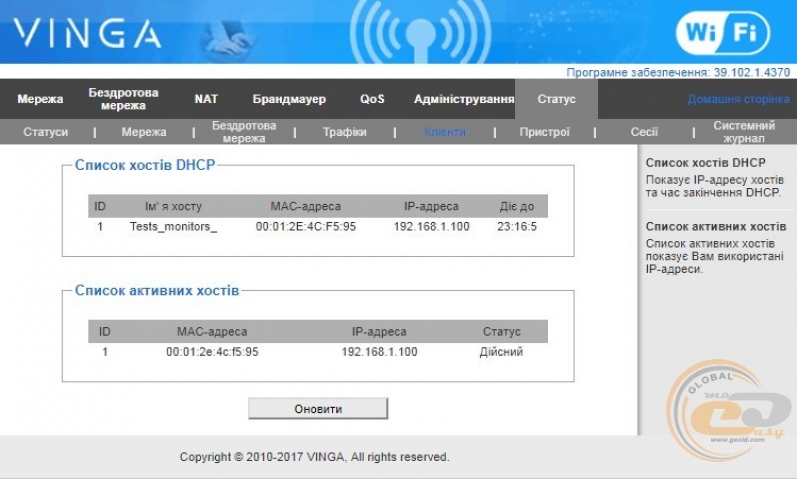Switch to the Трафіки subtab
Viewport: 797px width, 479px height.
345,132
